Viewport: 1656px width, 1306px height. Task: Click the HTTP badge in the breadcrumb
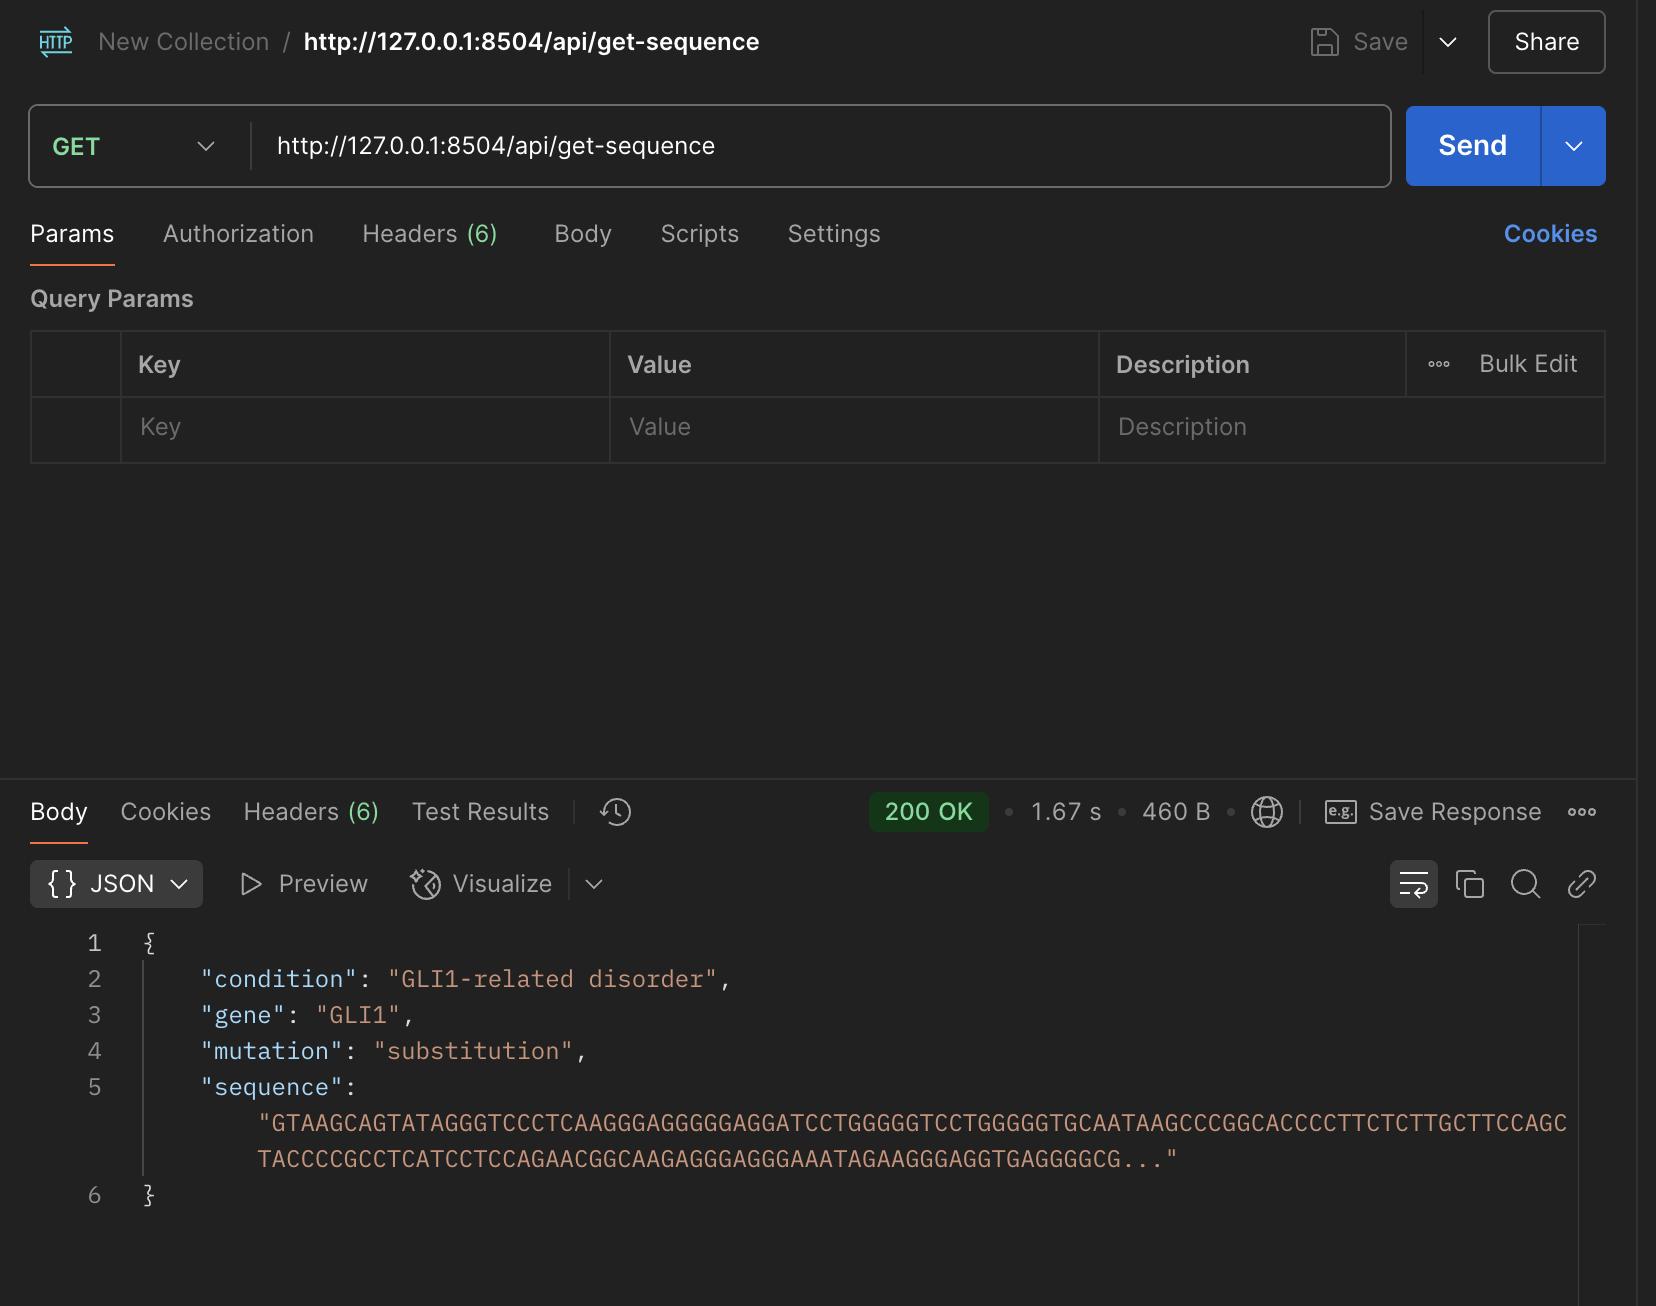tap(54, 41)
